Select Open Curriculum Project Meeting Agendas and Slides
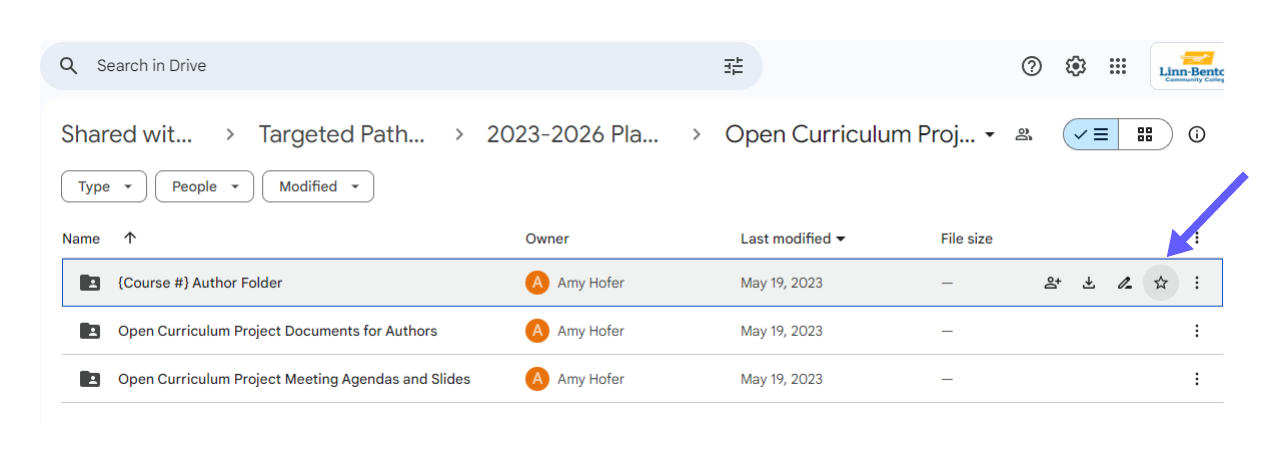This screenshot has width=1287, height=469. (294, 379)
